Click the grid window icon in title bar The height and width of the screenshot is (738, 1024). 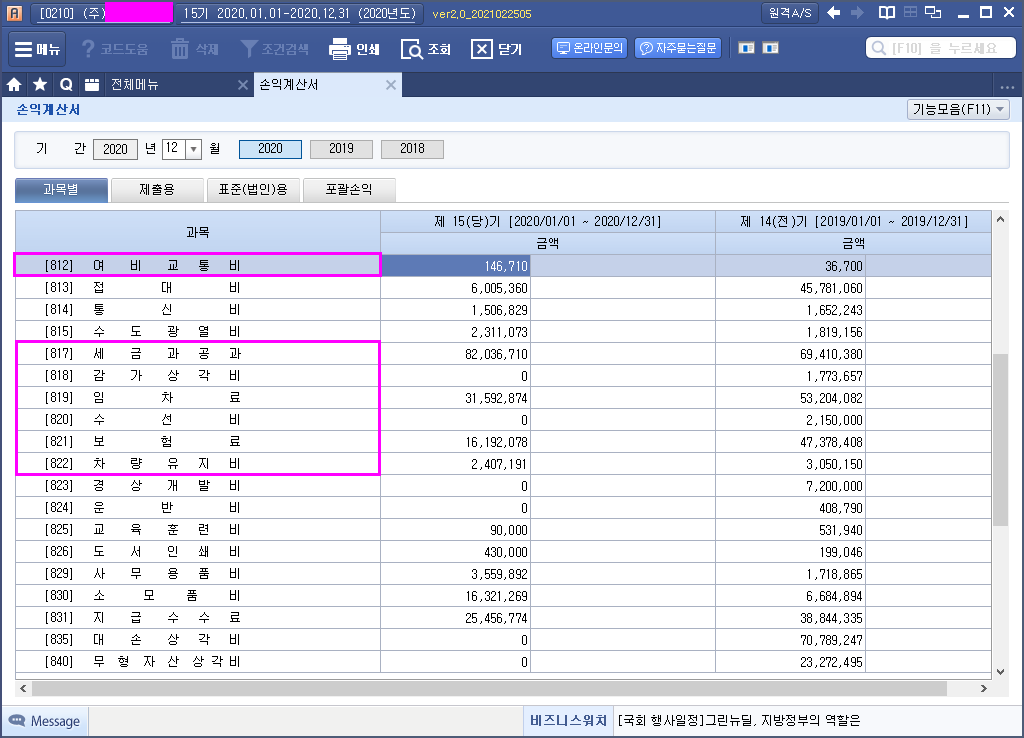[x=910, y=12]
